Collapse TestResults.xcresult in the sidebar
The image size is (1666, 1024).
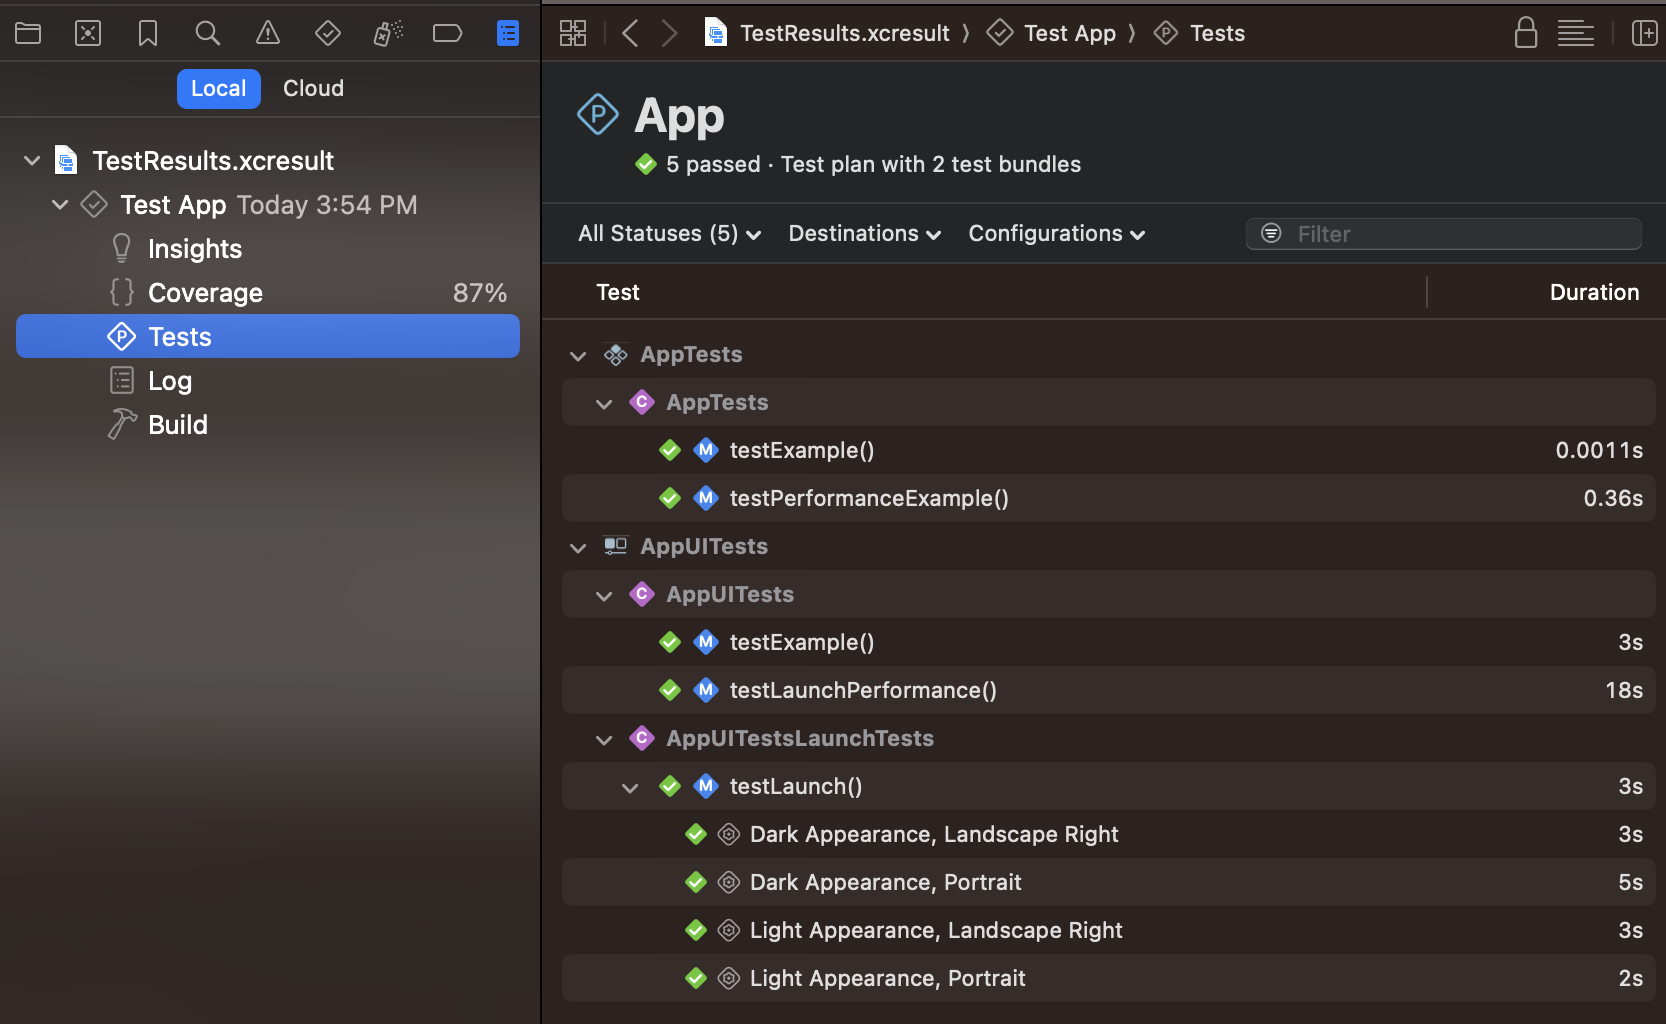pos(32,160)
